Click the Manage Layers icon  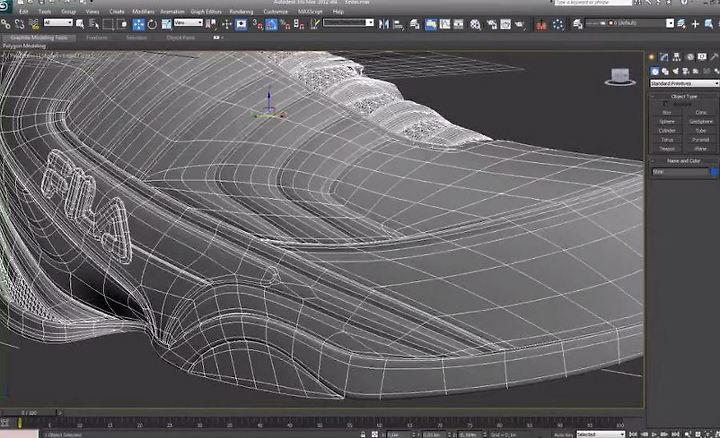click(578, 24)
